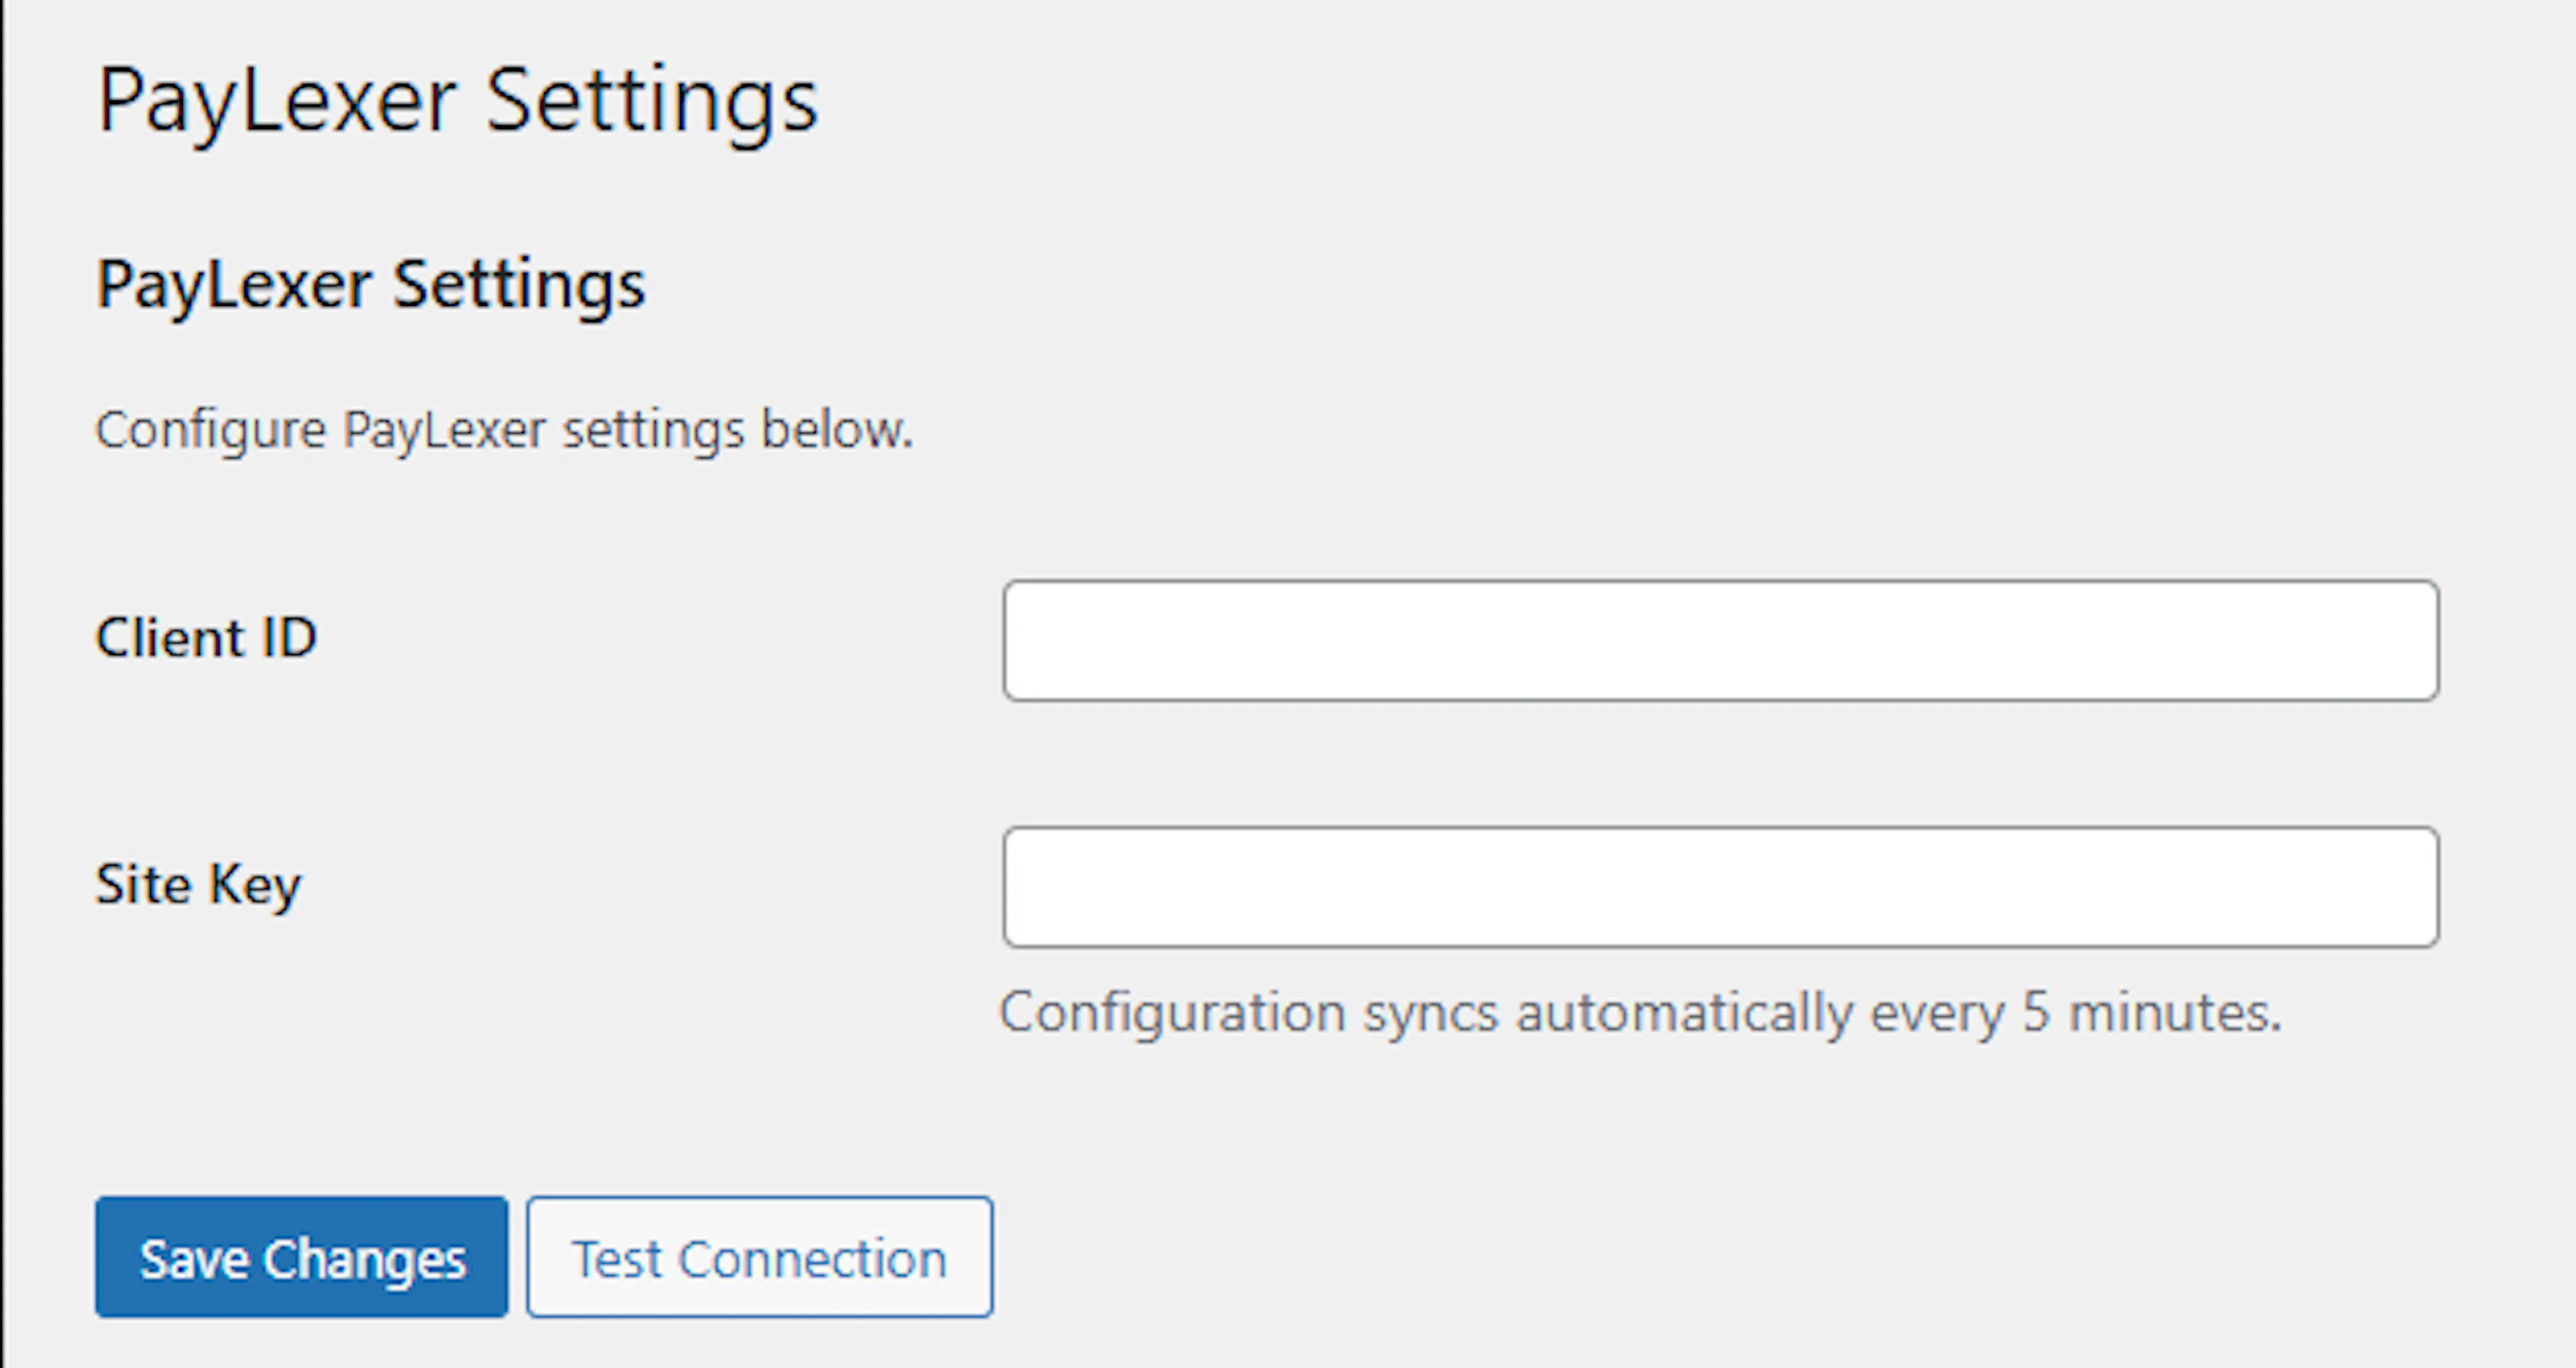Image resolution: width=2576 pixels, height=1368 pixels.
Task: Click the Client ID field label
Action: point(206,638)
